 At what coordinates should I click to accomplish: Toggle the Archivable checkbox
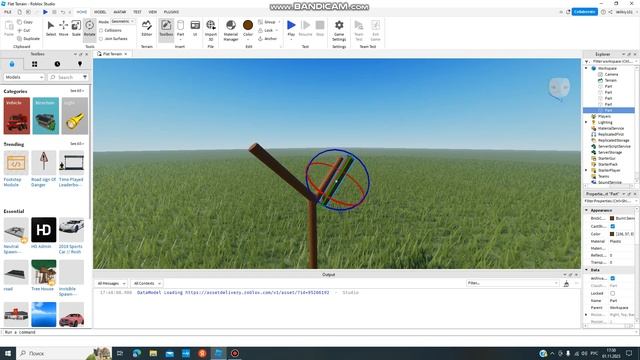[x=612, y=278]
